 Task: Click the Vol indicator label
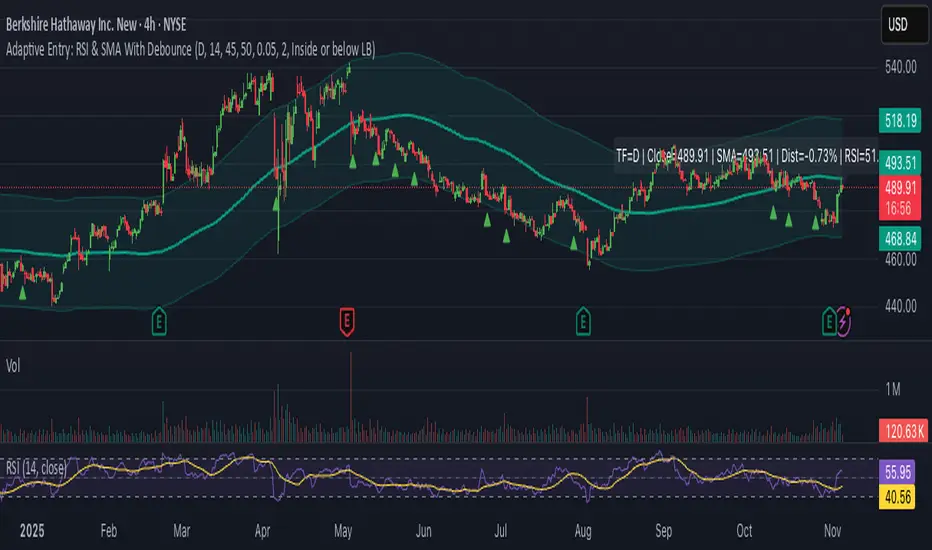coord(13,366)
